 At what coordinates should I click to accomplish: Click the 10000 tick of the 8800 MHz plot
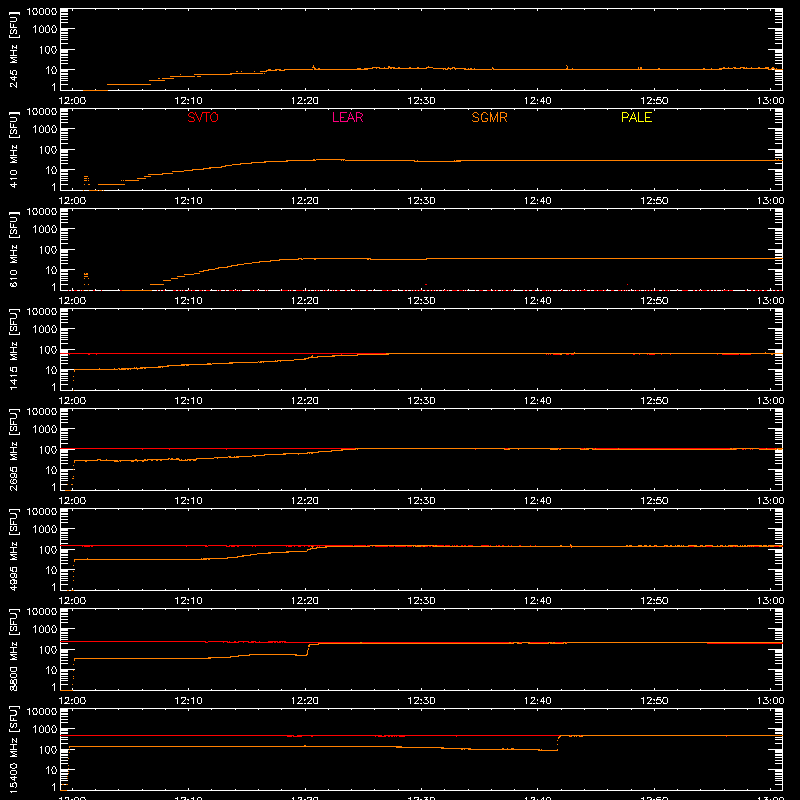[x=42, y=612]
